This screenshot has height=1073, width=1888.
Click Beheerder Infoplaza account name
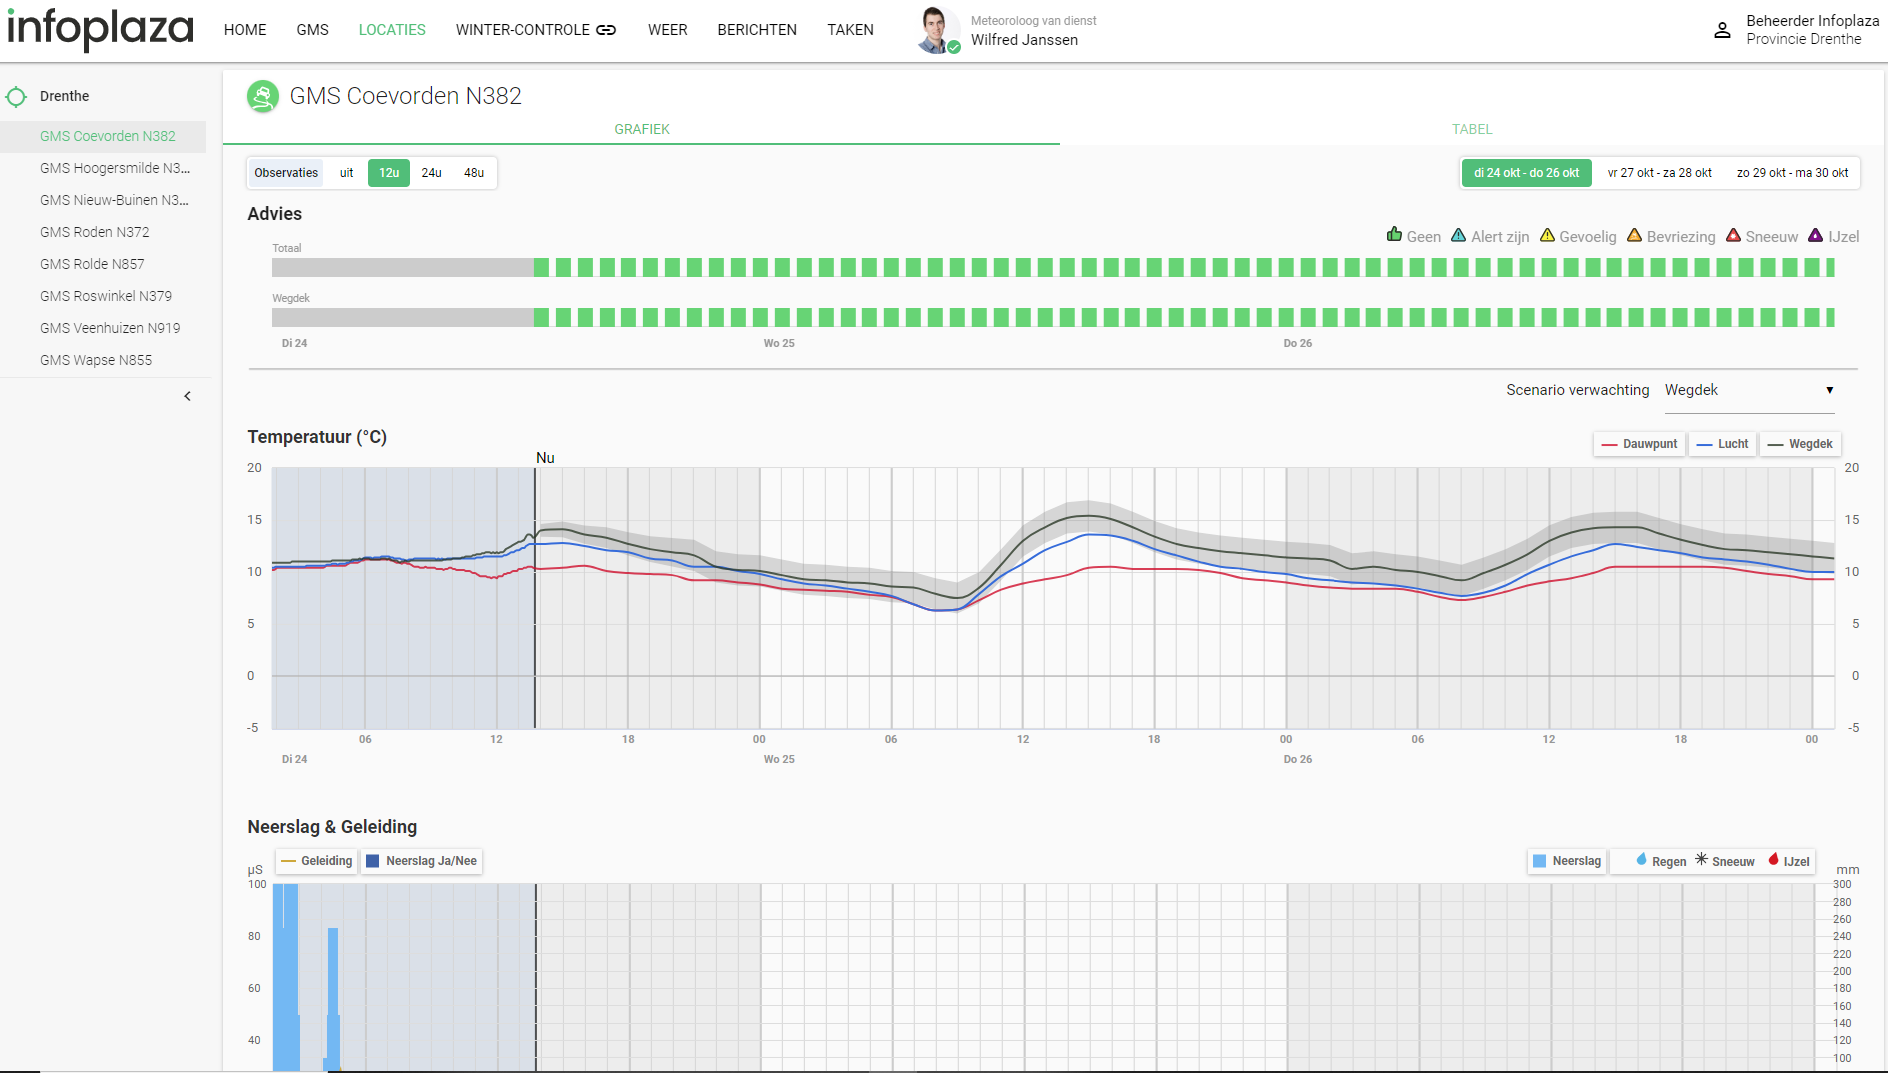(1812, 21)
